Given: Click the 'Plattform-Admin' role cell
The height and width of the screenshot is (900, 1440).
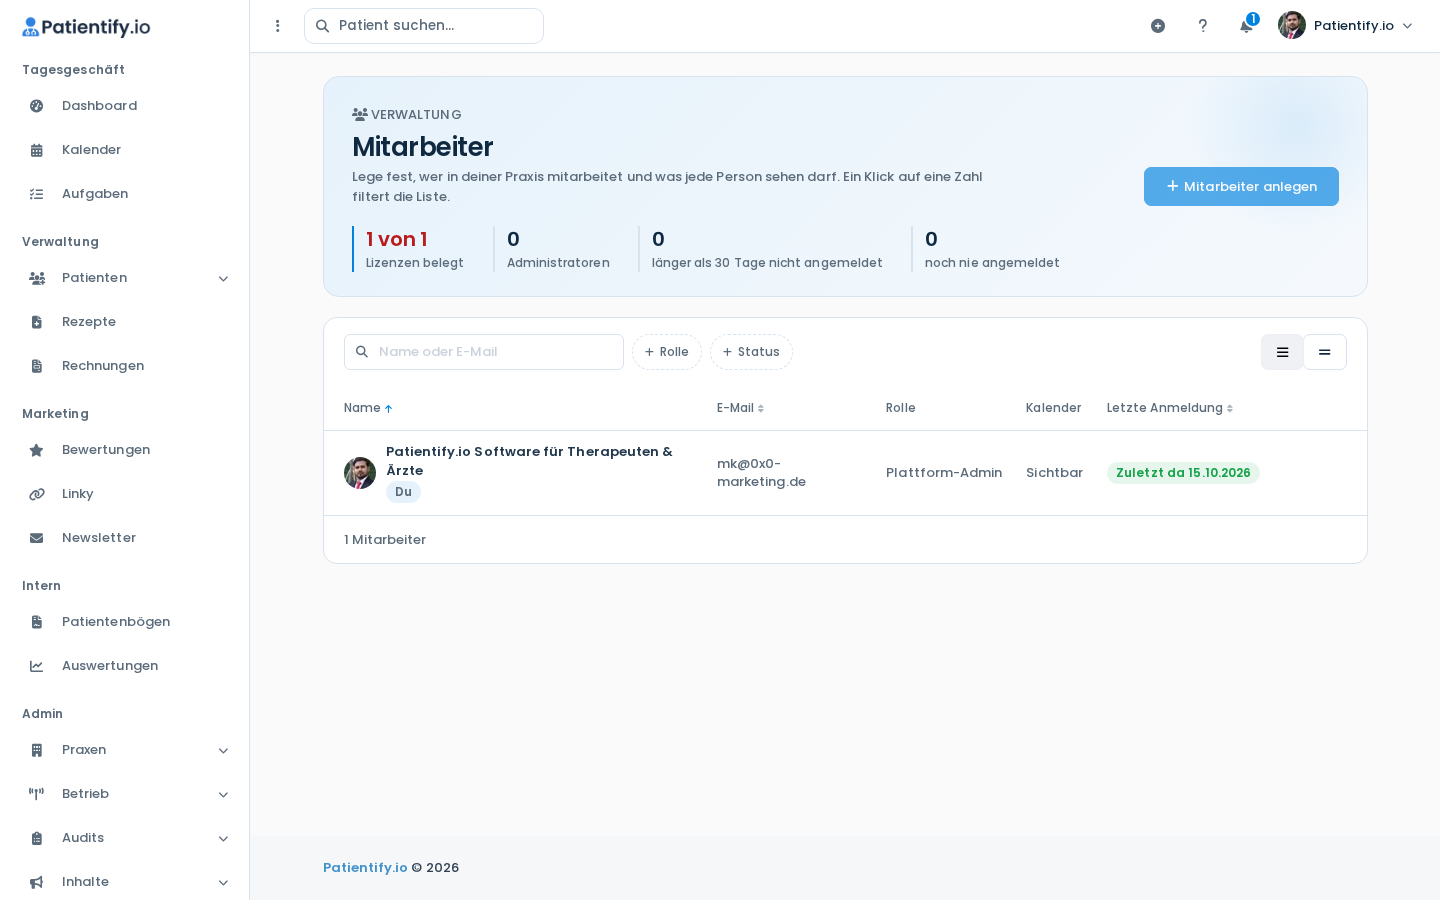Looking at the screenshot, I should tap(944, 473).
